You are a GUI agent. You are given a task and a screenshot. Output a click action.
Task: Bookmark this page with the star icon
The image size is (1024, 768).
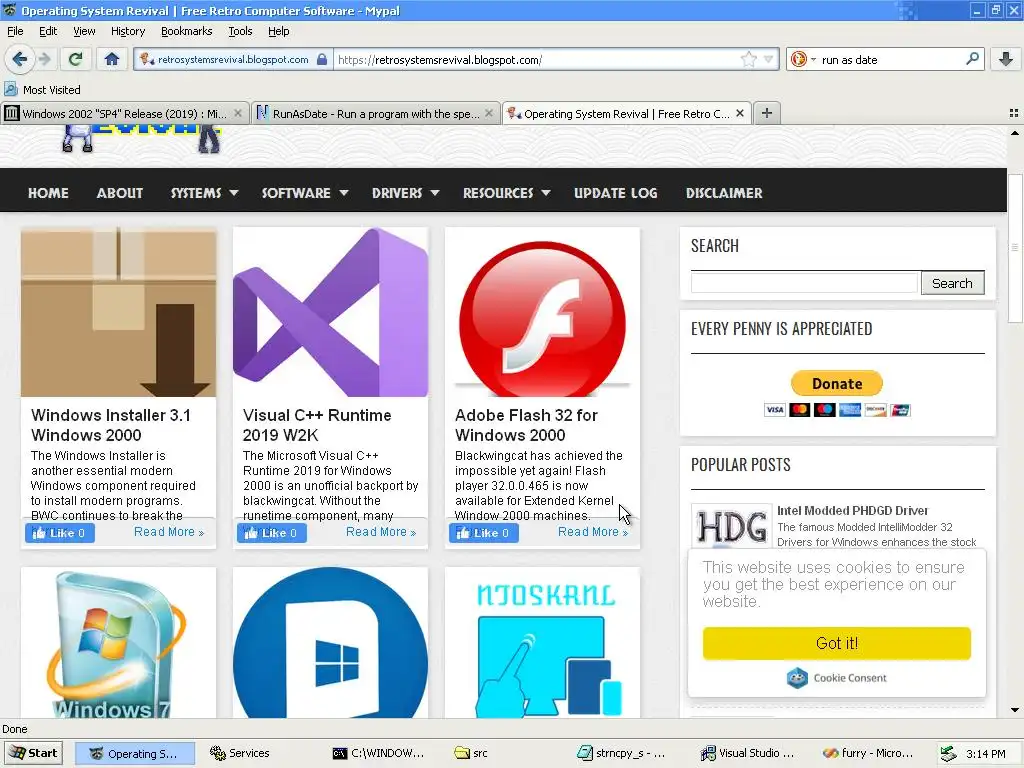[x=748, y=59]
